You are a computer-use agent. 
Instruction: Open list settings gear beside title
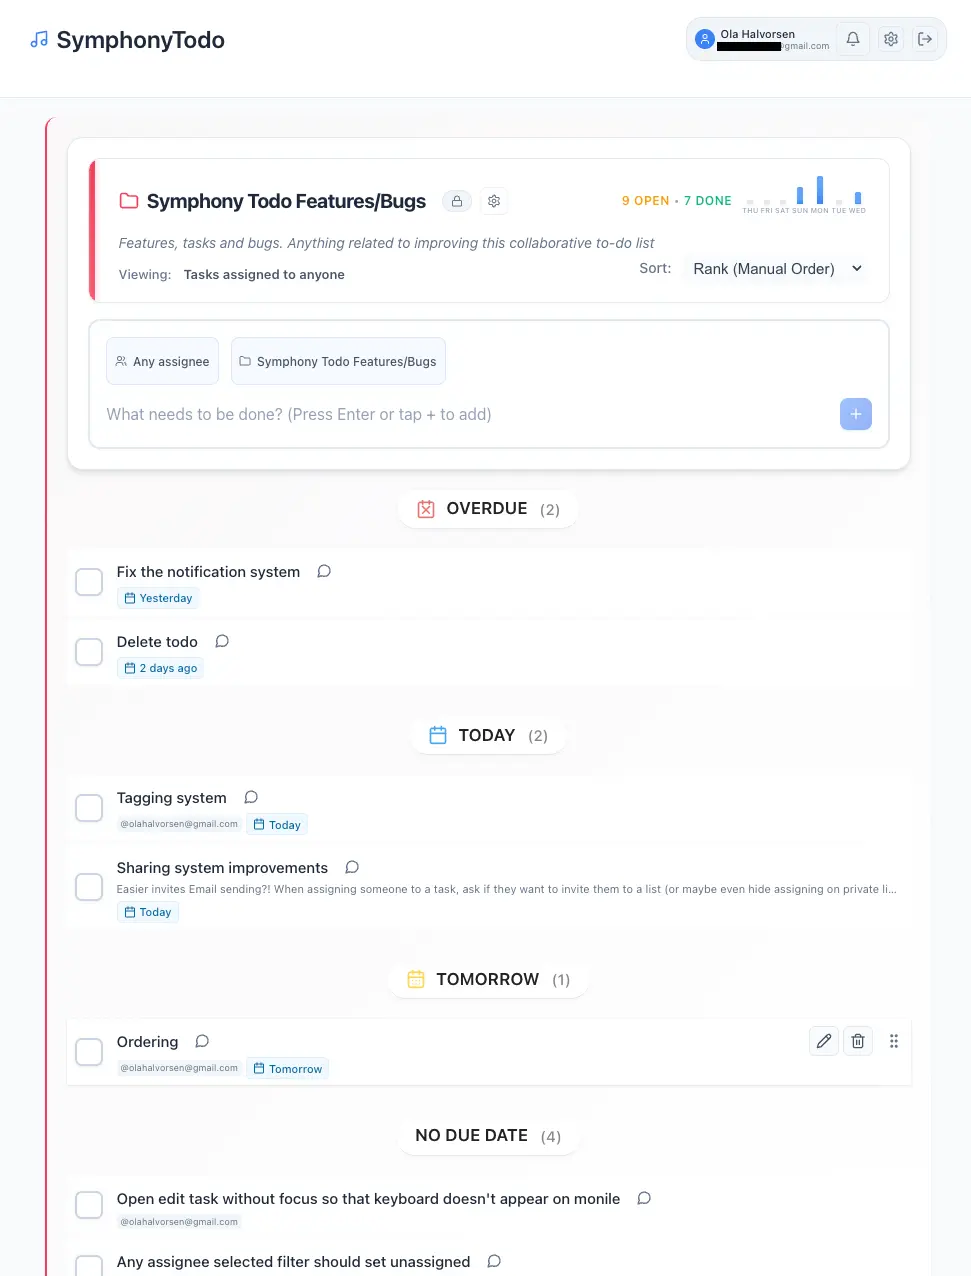pos(494,201)
